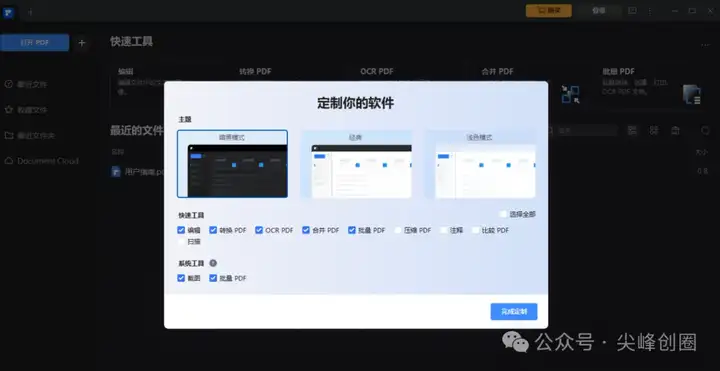Click the 合并 PDF merge tool icon
The width and height of the screenshot is (720, 371).
(570, 94)
